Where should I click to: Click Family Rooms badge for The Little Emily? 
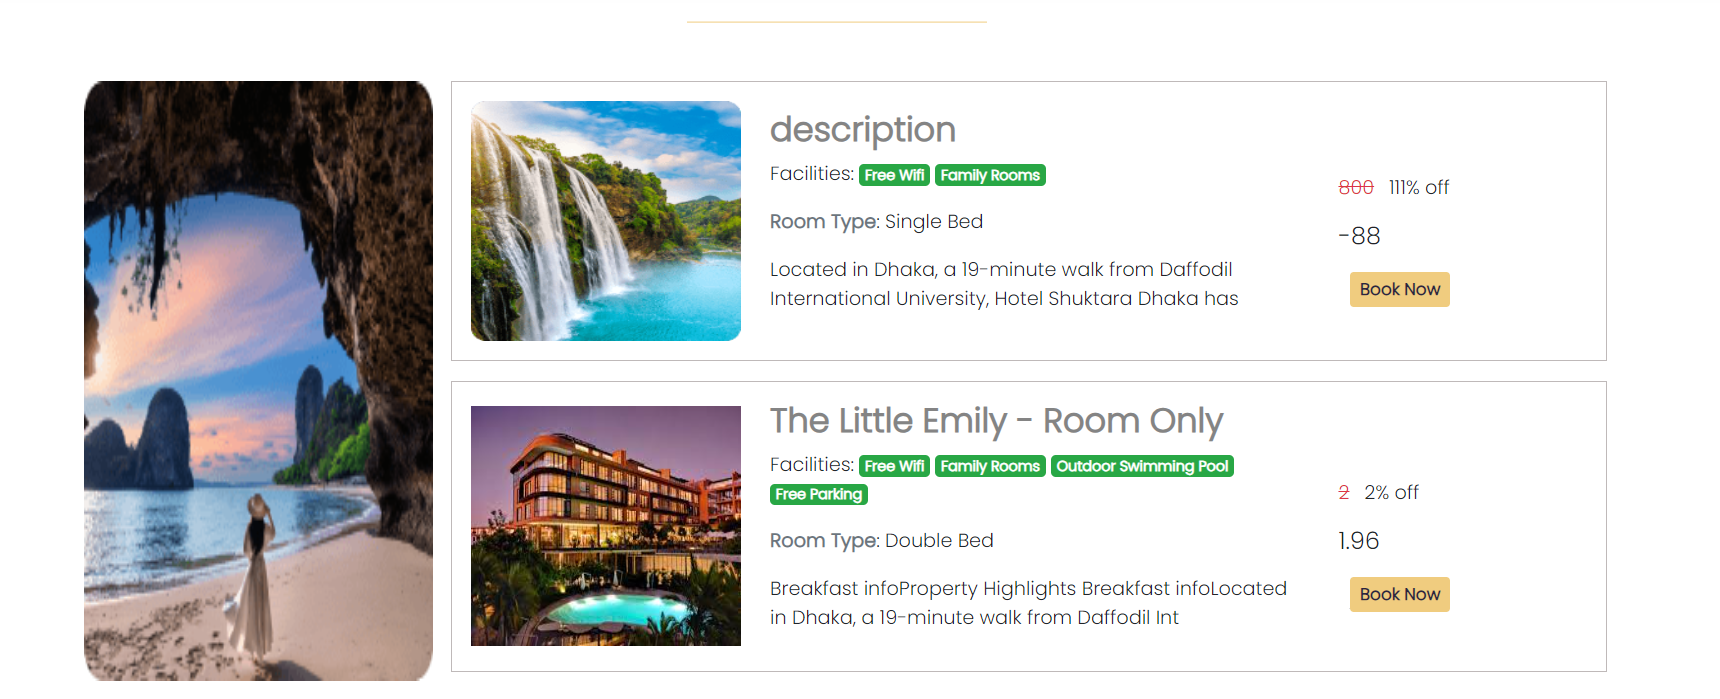point(990,466)
